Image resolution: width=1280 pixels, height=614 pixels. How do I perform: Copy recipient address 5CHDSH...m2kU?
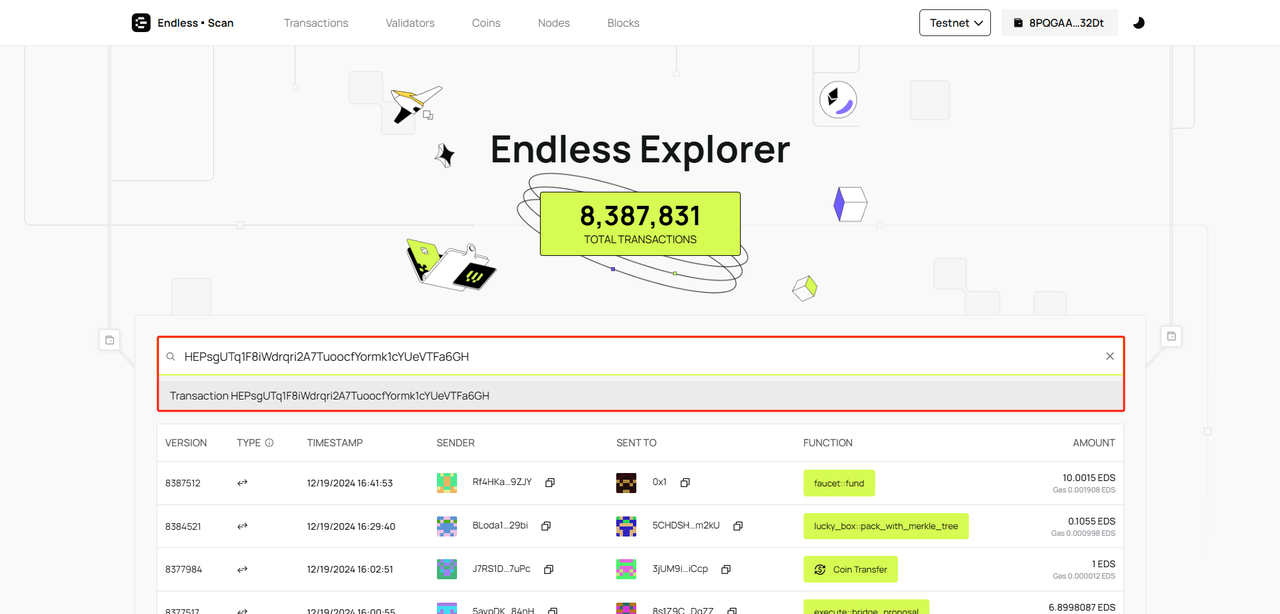[x=738, y=526]
